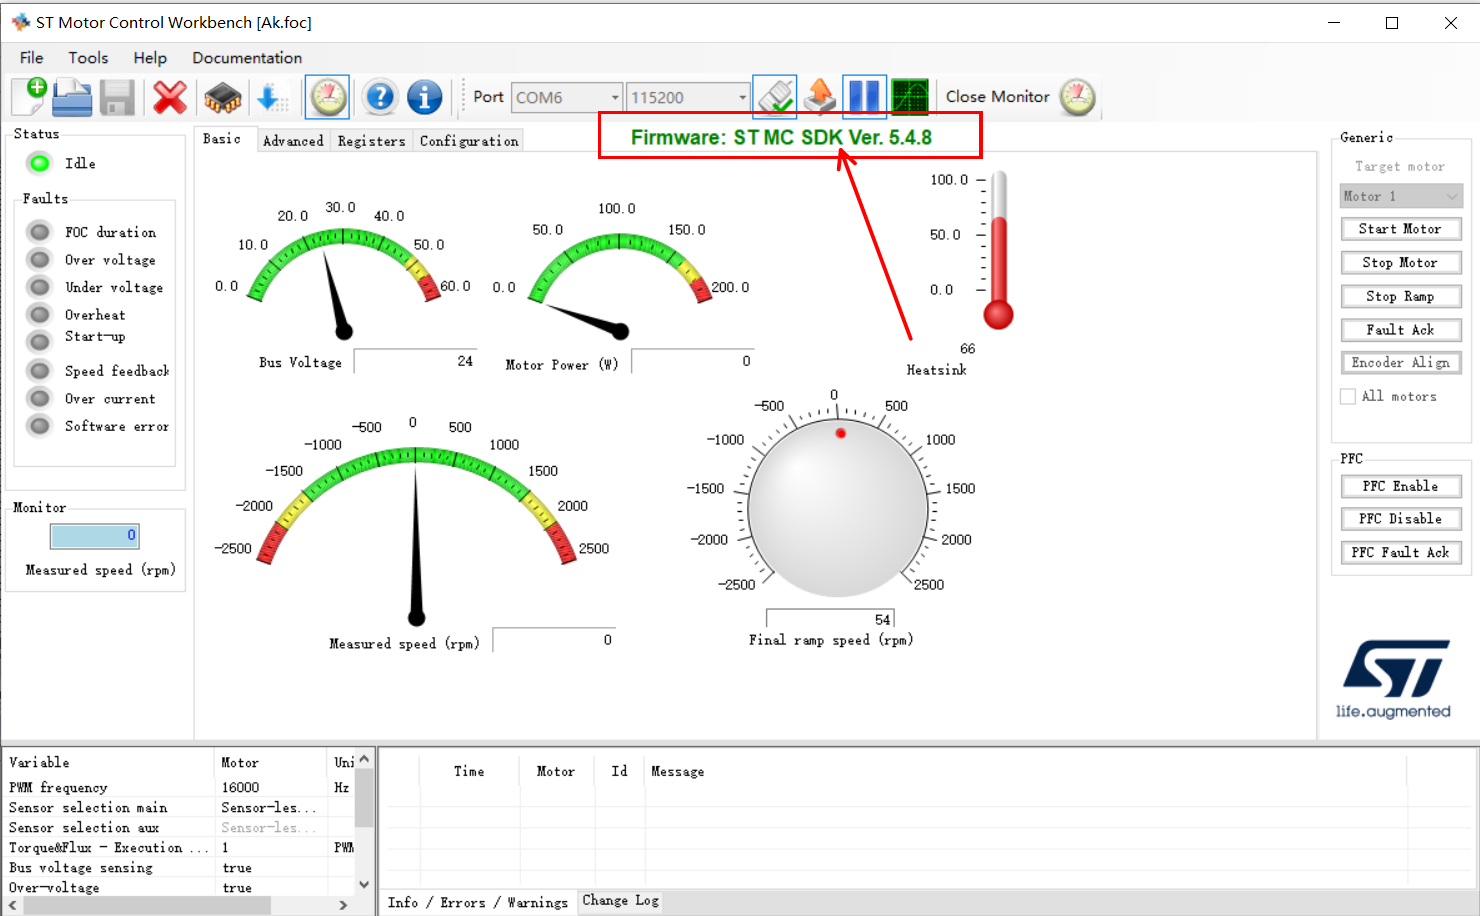Click the red dot on the speed knob
The width and height of the screenshot is (1480, 916).
point(841,433)
